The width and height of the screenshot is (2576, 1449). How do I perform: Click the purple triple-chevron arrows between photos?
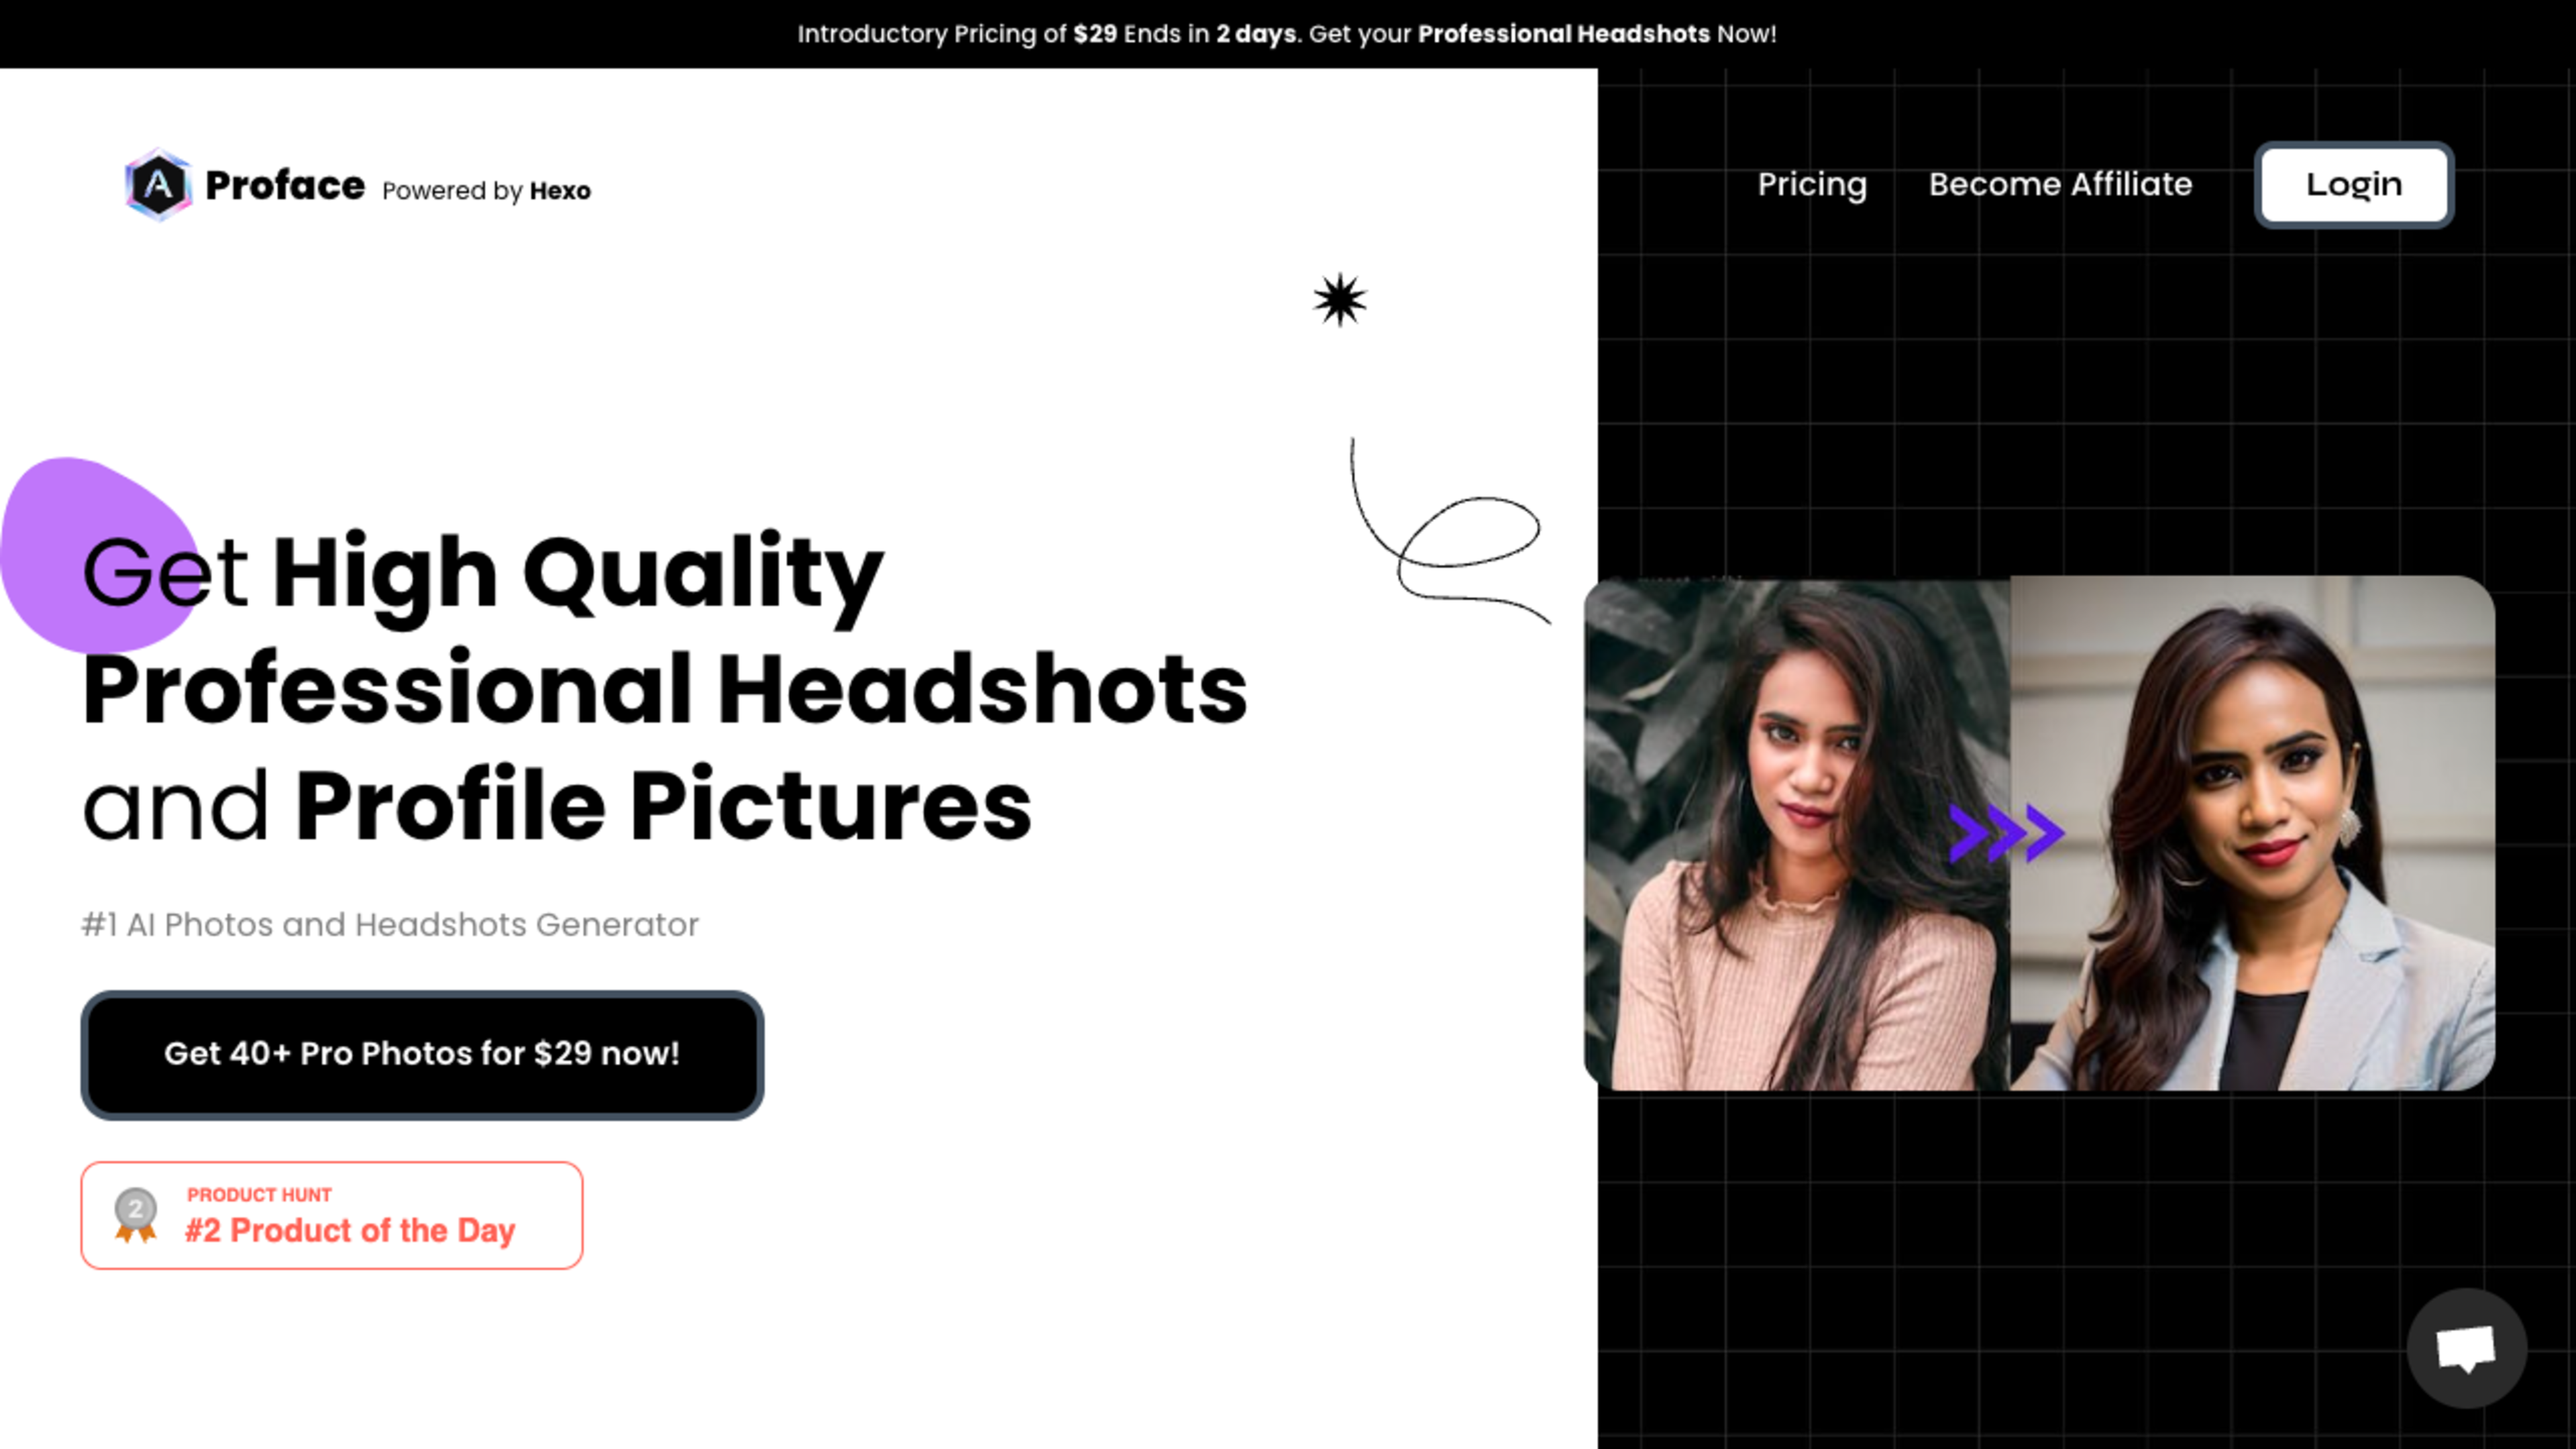click(2006, 832)
